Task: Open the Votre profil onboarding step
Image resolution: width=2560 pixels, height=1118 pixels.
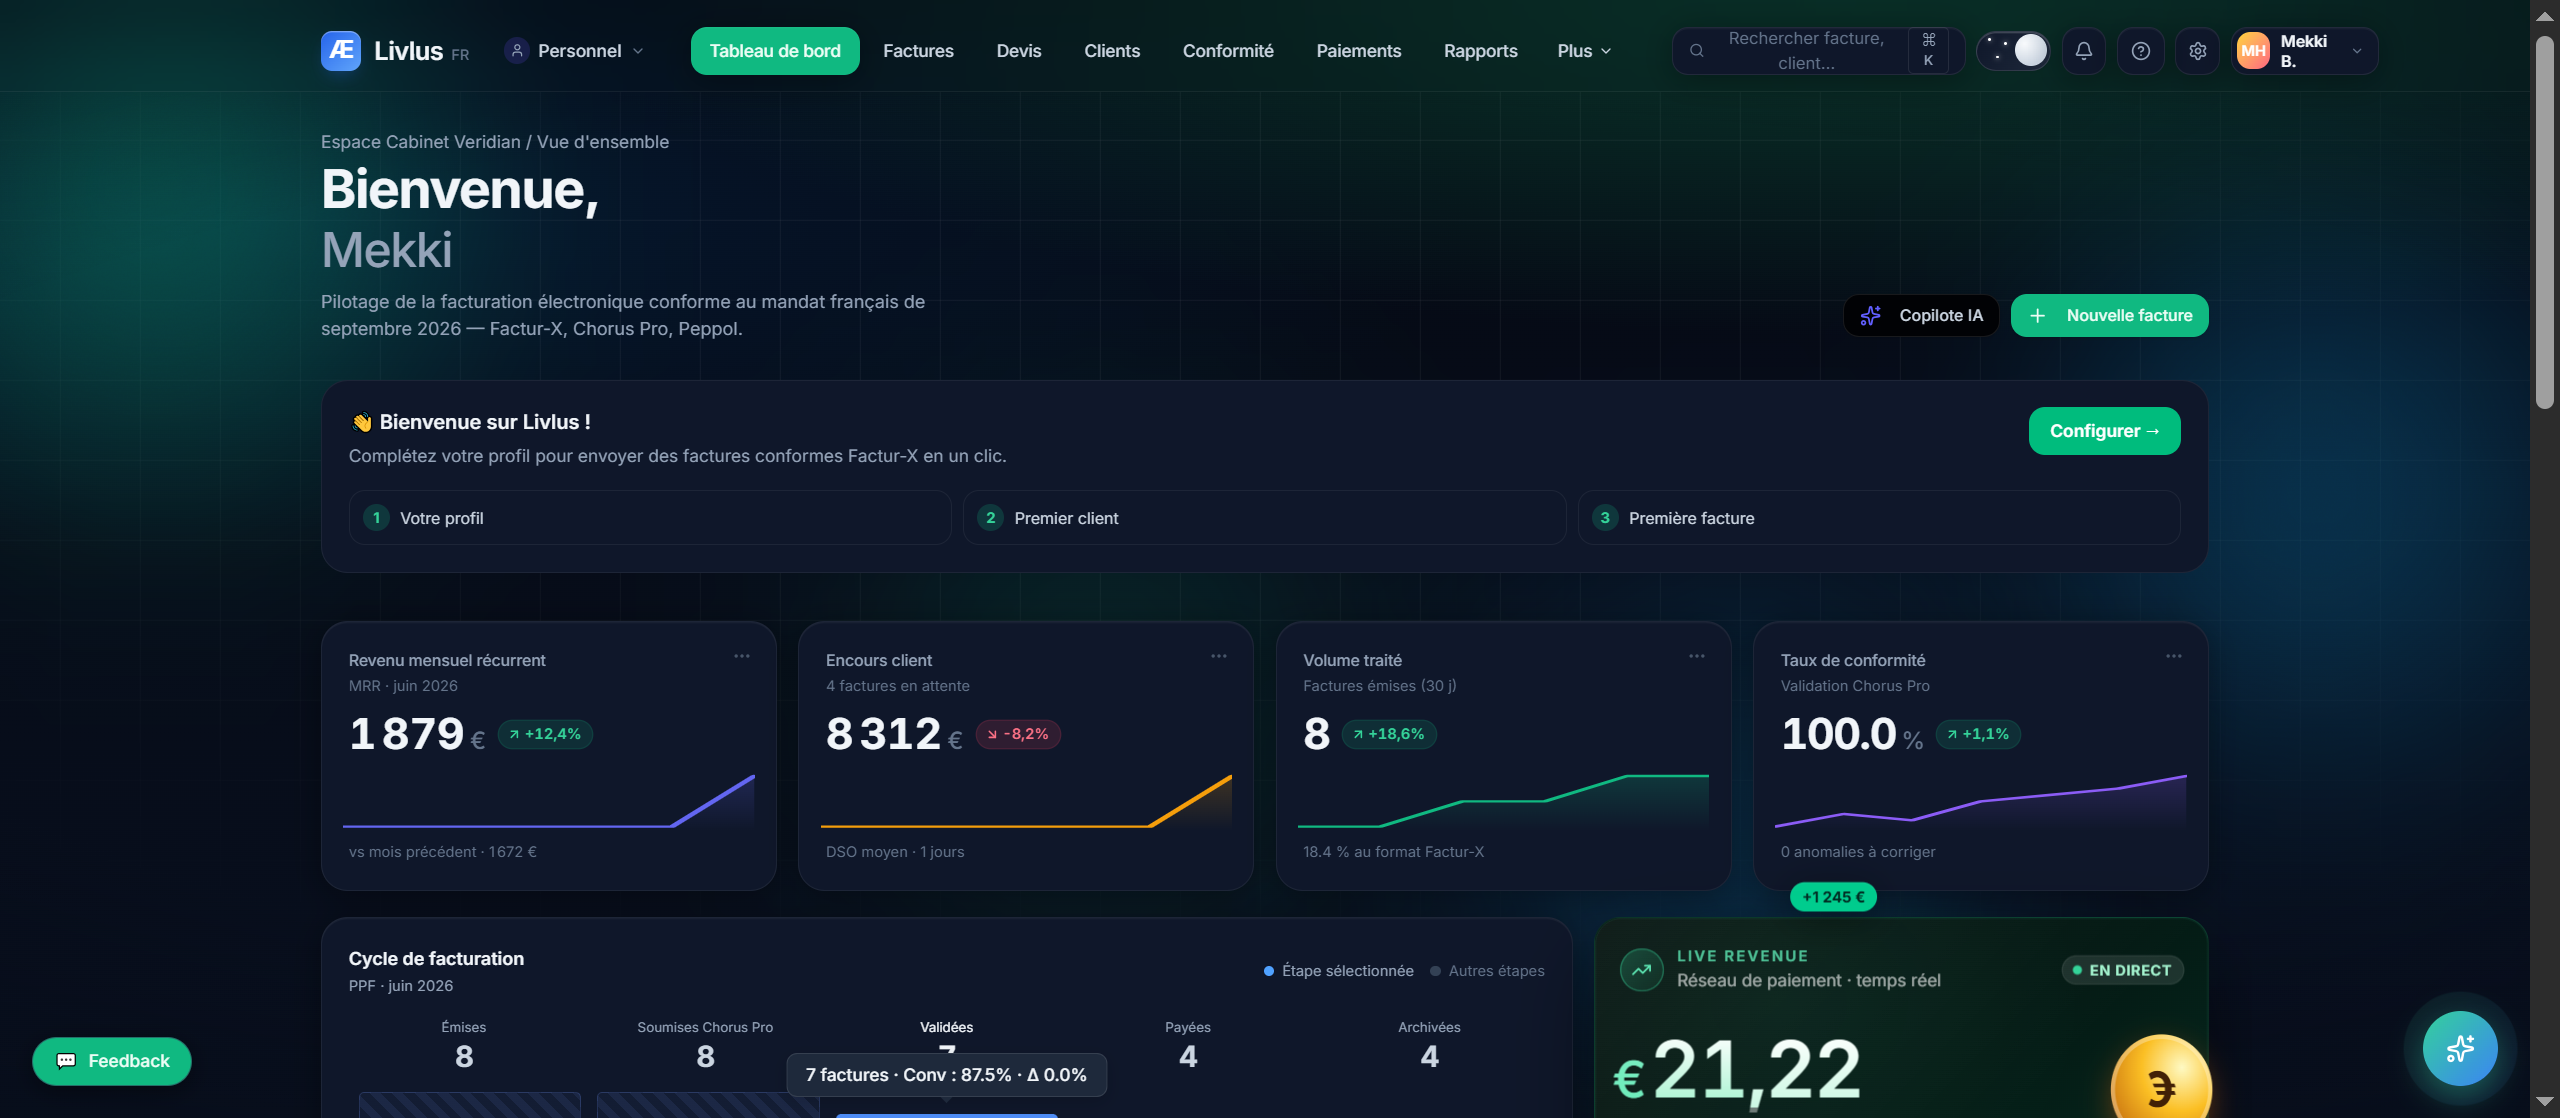Action: 650,518
